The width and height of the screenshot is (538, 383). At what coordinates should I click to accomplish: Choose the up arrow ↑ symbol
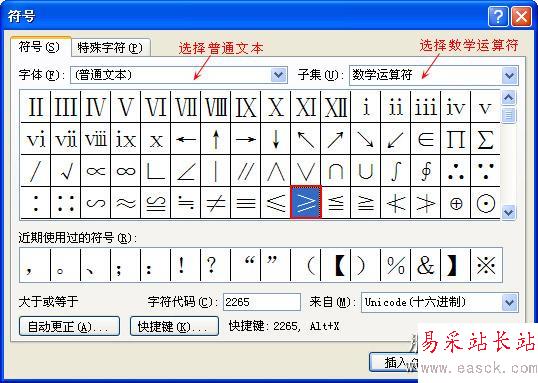click(x=216, y=139)
